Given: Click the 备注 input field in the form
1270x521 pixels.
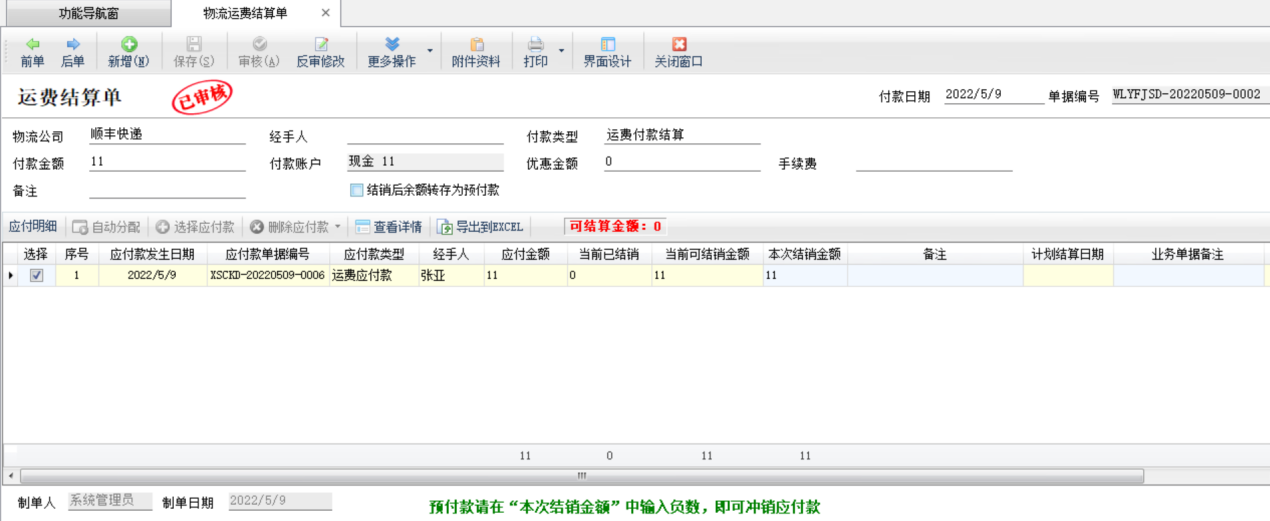Looking at the screenshot, I should [167, 190].
